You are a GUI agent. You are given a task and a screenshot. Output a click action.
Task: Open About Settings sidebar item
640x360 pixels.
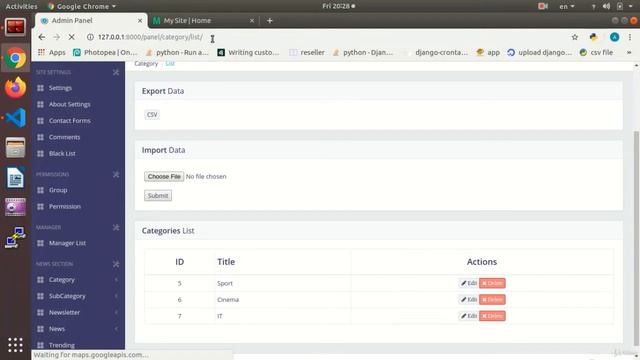(69, 104)
